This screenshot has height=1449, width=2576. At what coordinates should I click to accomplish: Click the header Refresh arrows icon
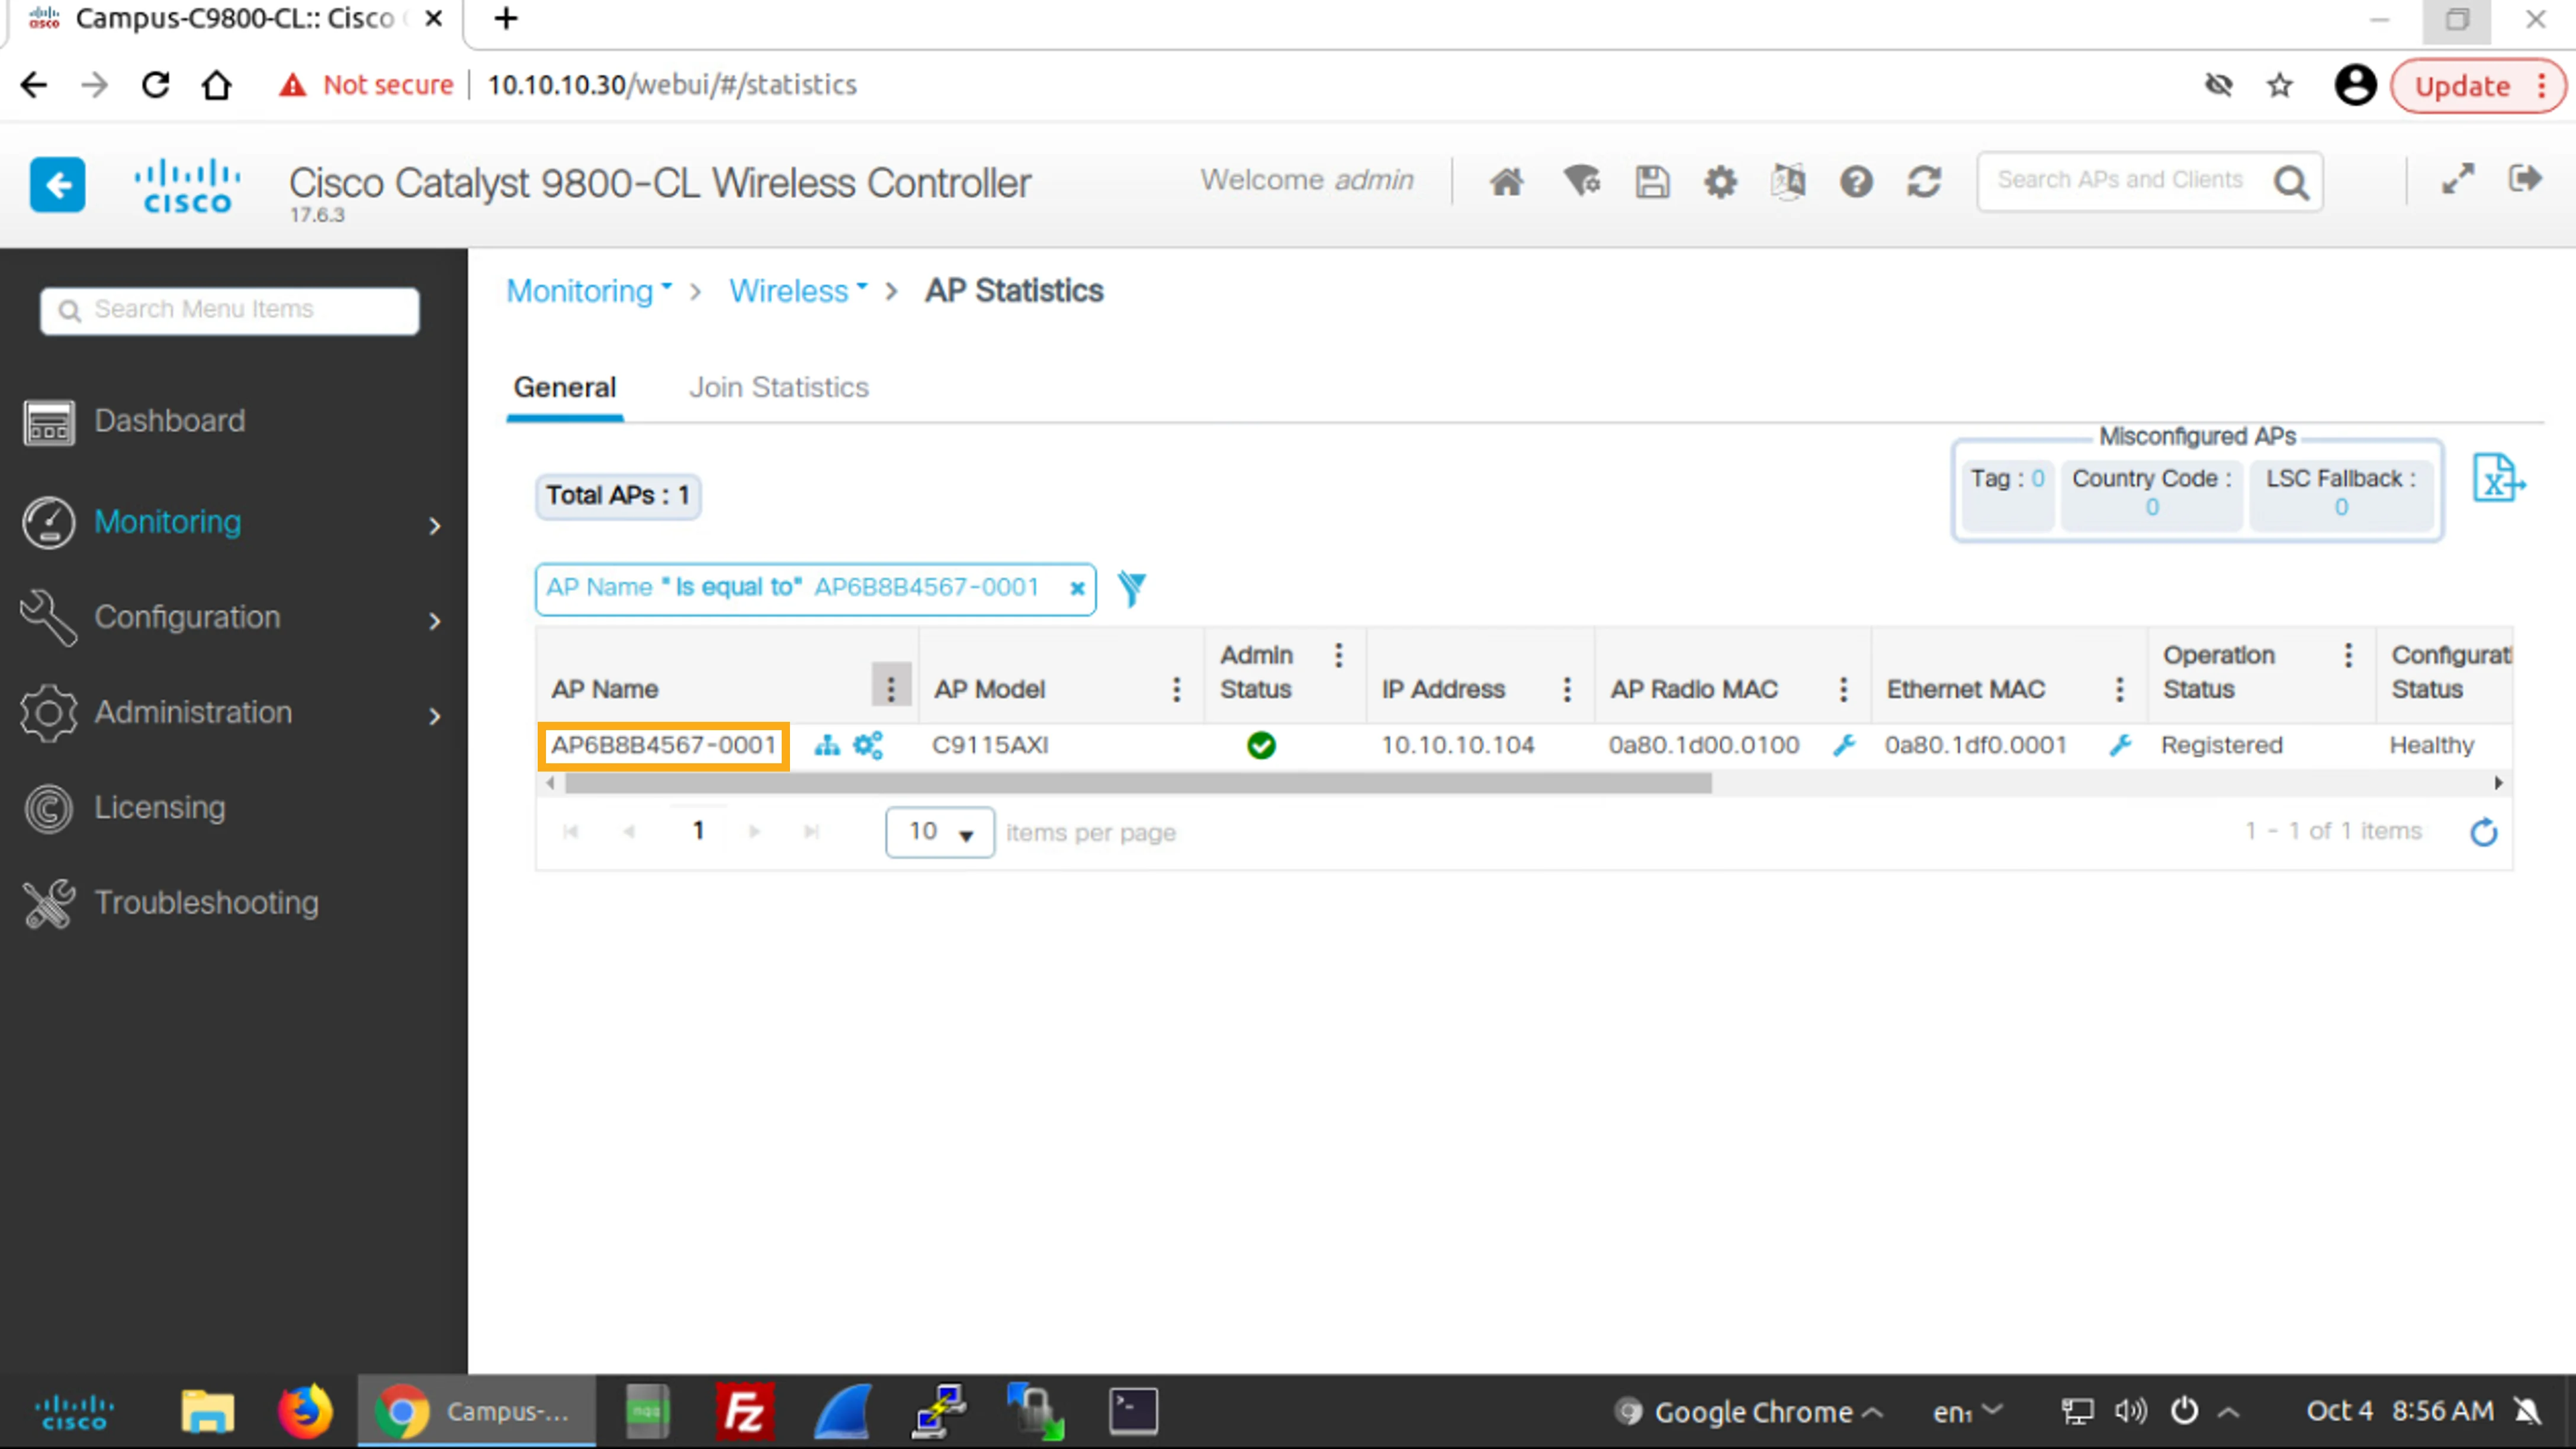coord(1924,182)
